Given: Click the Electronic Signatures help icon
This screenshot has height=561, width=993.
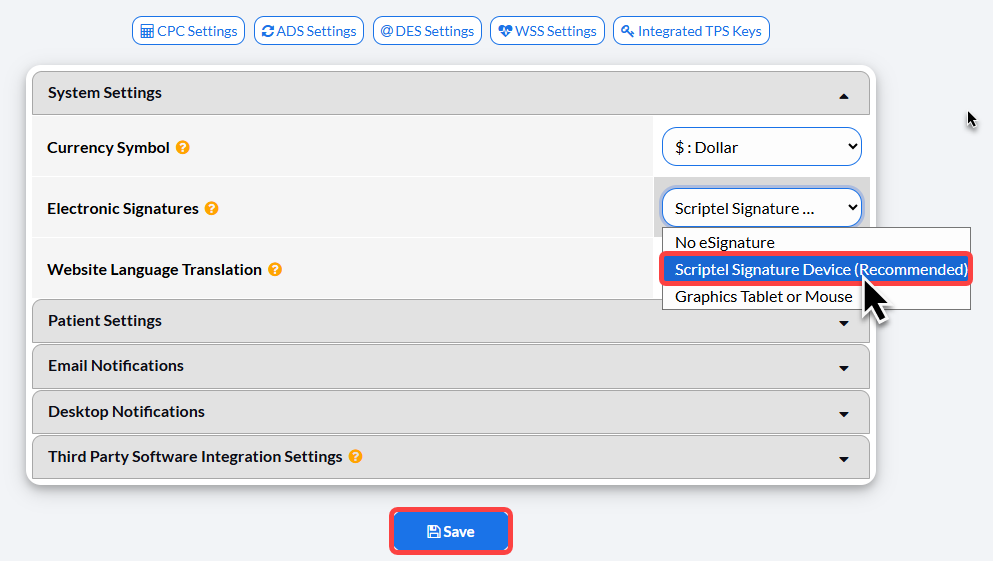Looking at the screenshot, I should pyautogui.click(x=212, y=208).
